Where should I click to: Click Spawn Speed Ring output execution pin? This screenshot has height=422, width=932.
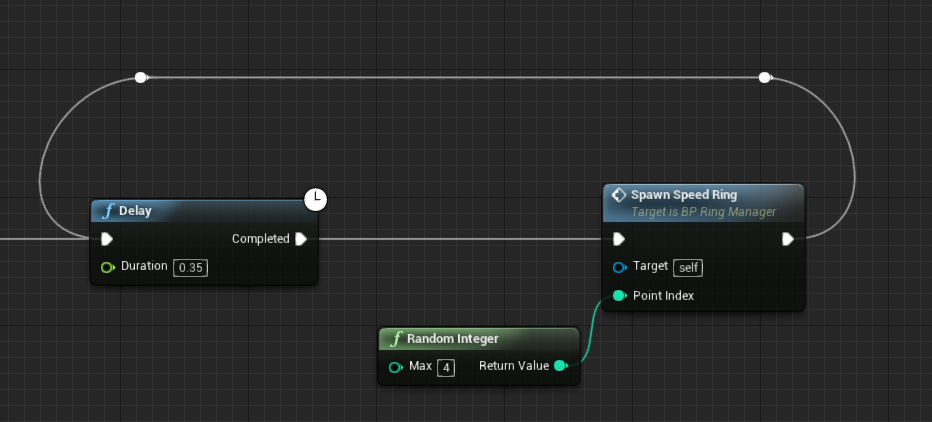point(788,239)
